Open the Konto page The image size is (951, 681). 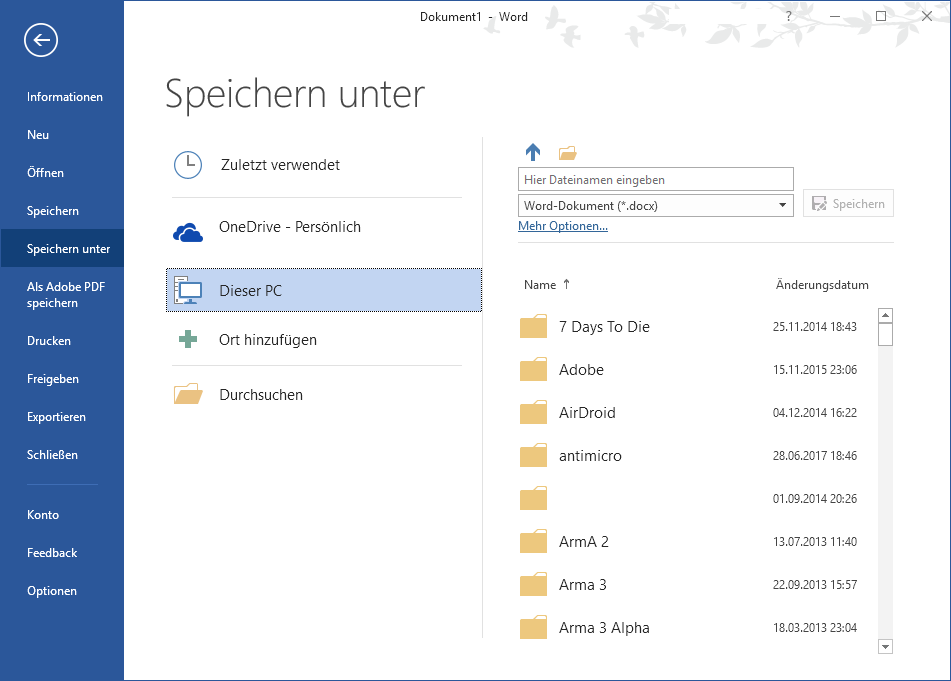(43, 515)
